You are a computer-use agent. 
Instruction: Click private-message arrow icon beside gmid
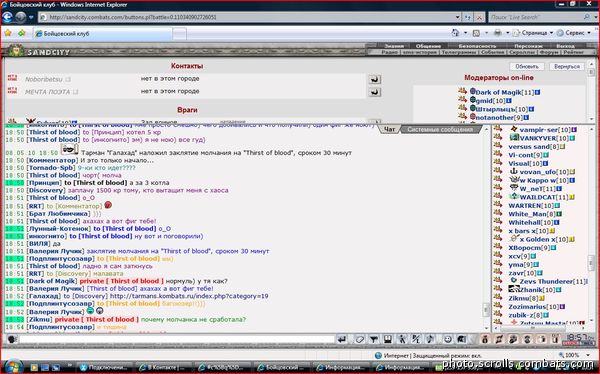click(462, 100)
